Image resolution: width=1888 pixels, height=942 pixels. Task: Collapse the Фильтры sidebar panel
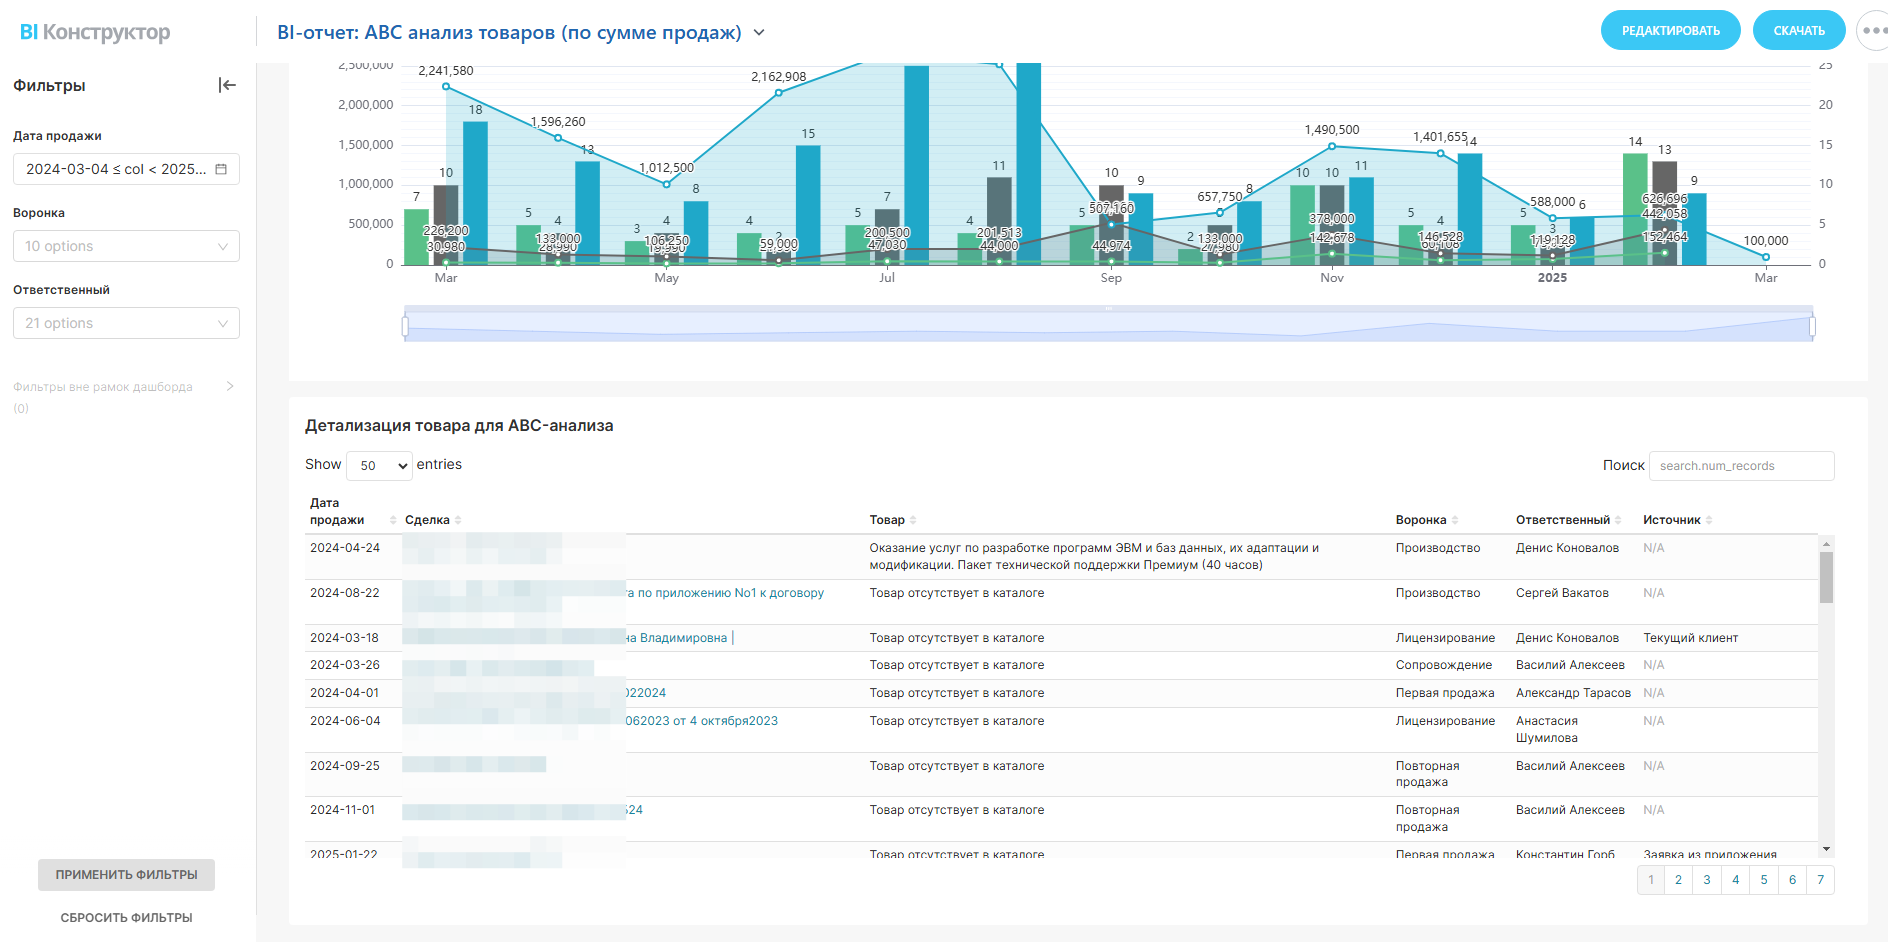click(227, 85)
